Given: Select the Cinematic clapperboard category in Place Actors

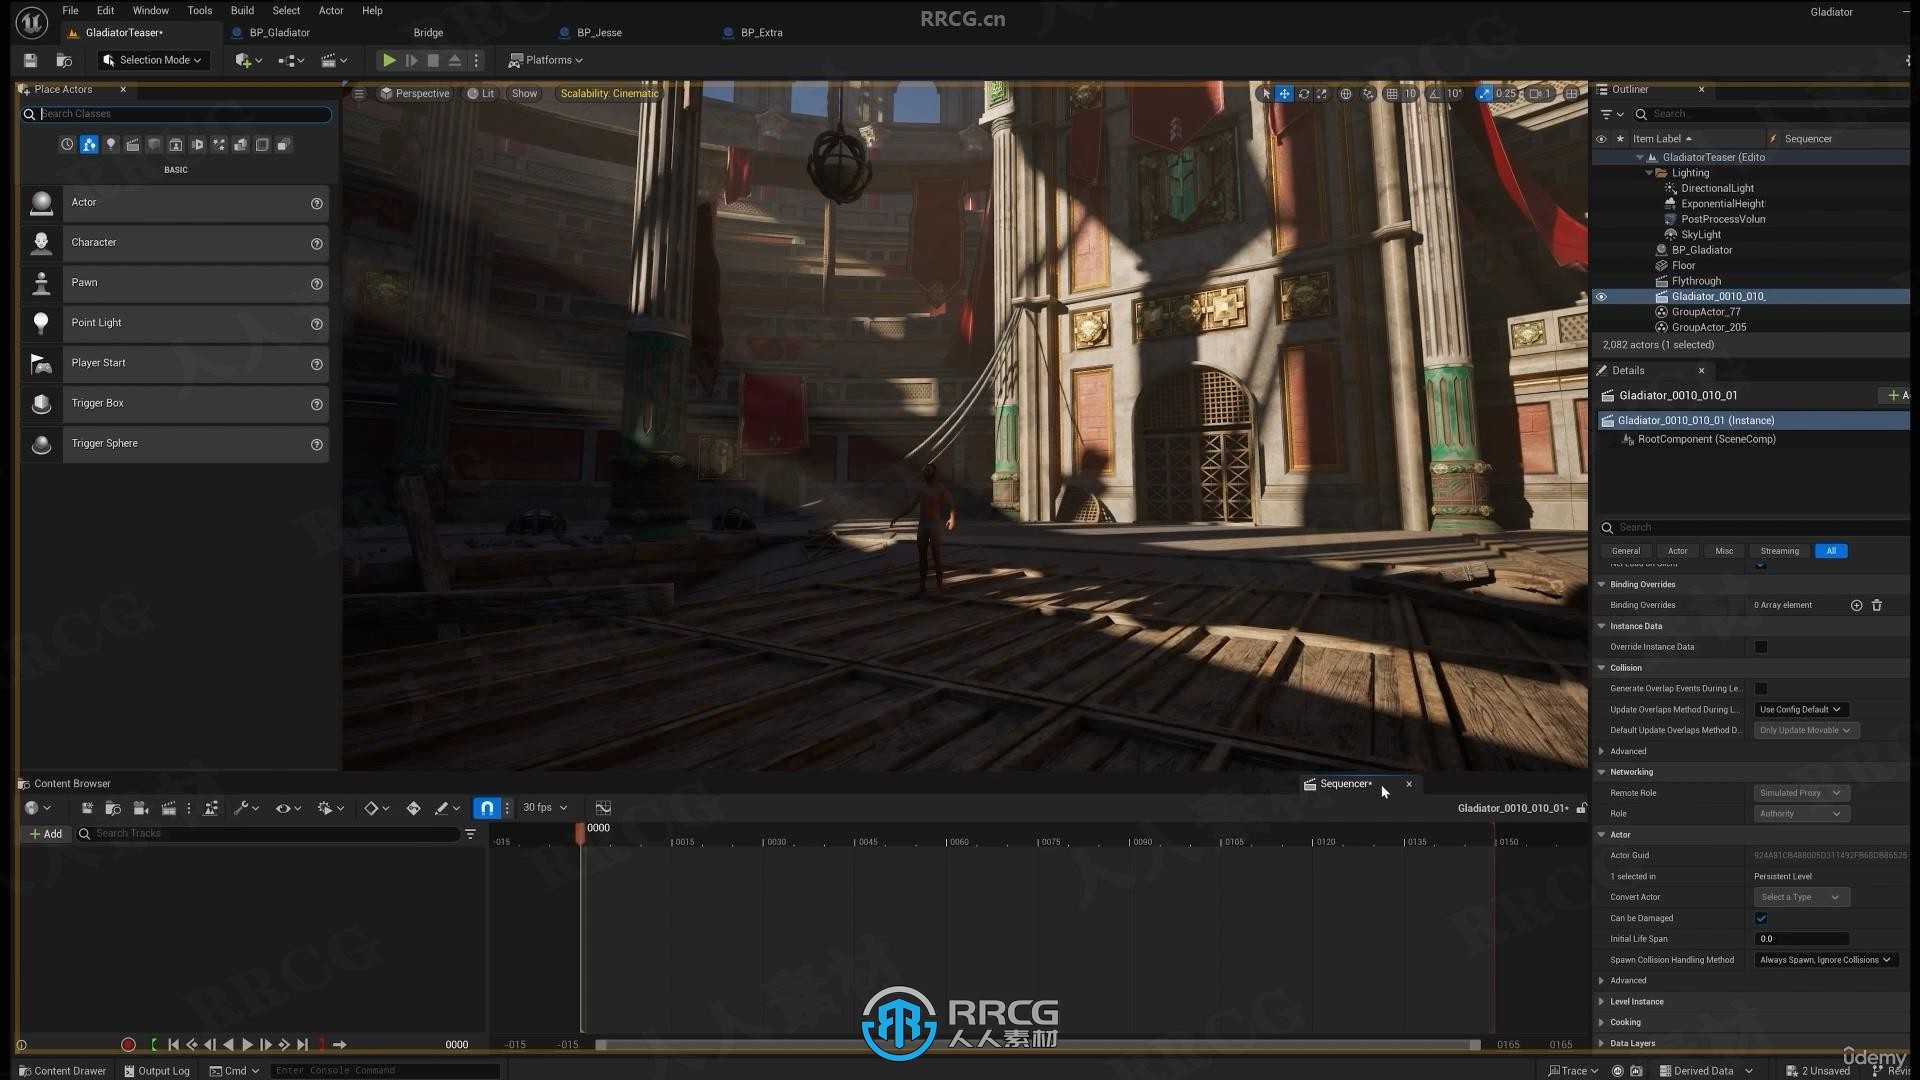Looking at the screenshot, I should [x=132, y=145].
